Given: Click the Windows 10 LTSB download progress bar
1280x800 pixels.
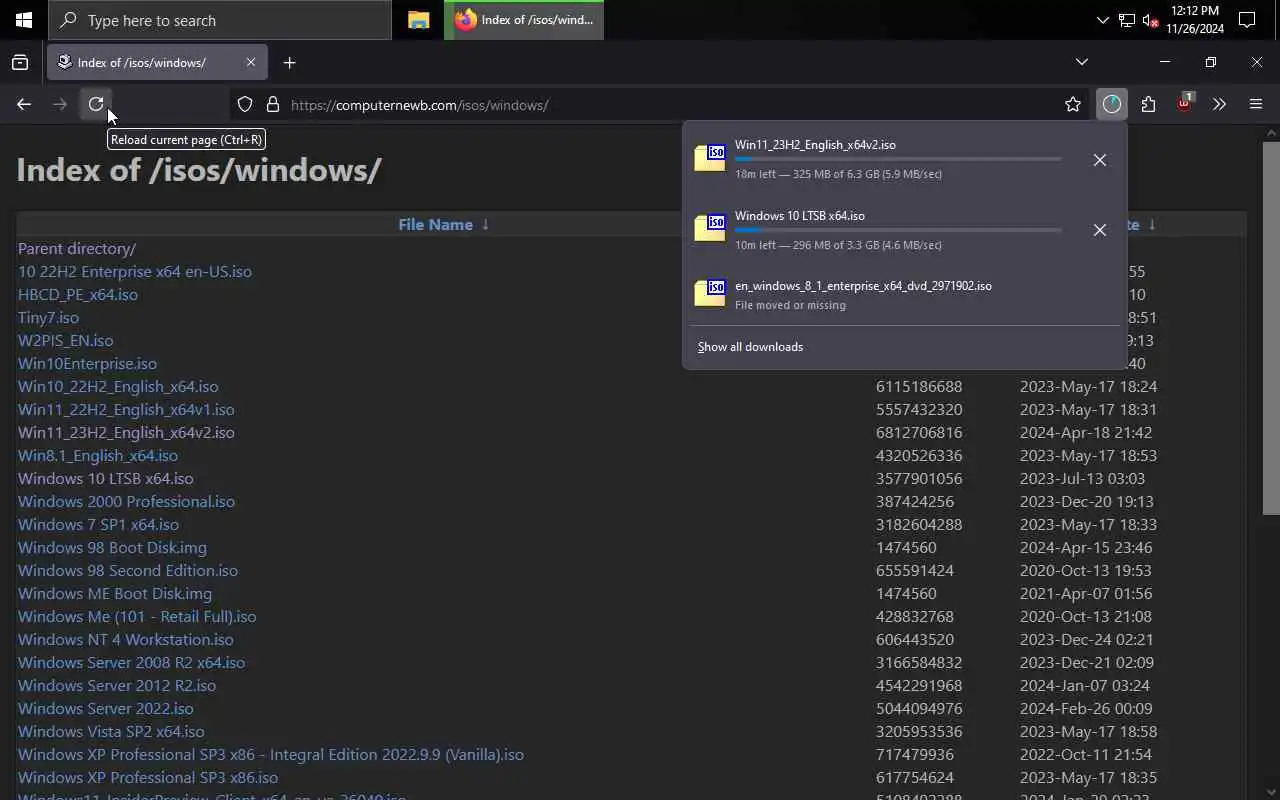Looking at the screenshot, I should click(898, 230).
